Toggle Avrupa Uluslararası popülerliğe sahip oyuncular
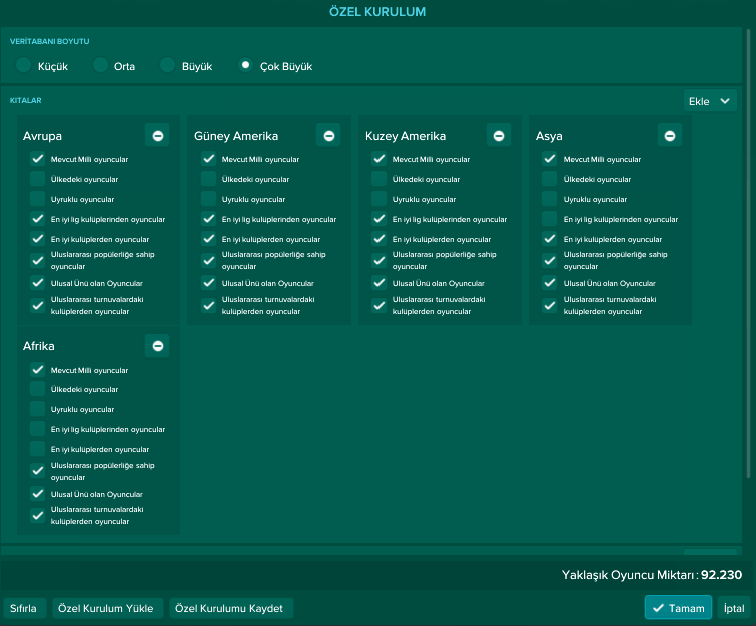Screen dimensions: 756x626 (x=38, y=260)
